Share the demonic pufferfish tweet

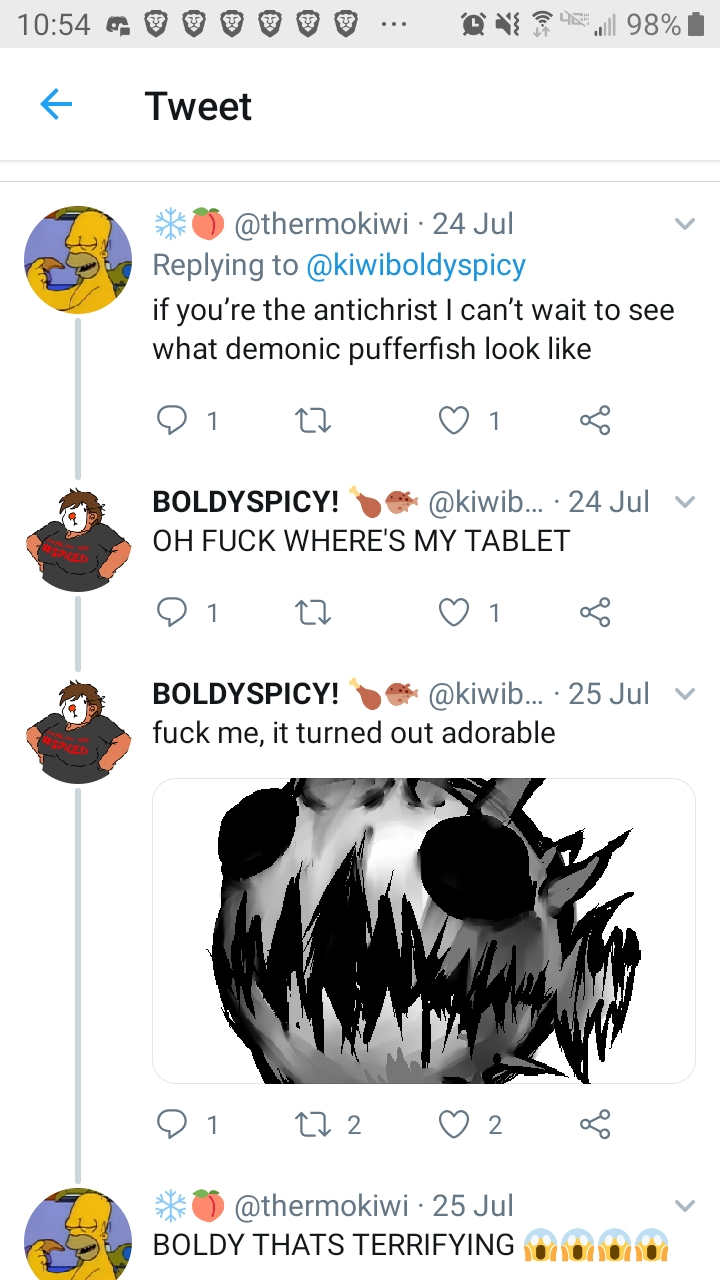(595, 421)
